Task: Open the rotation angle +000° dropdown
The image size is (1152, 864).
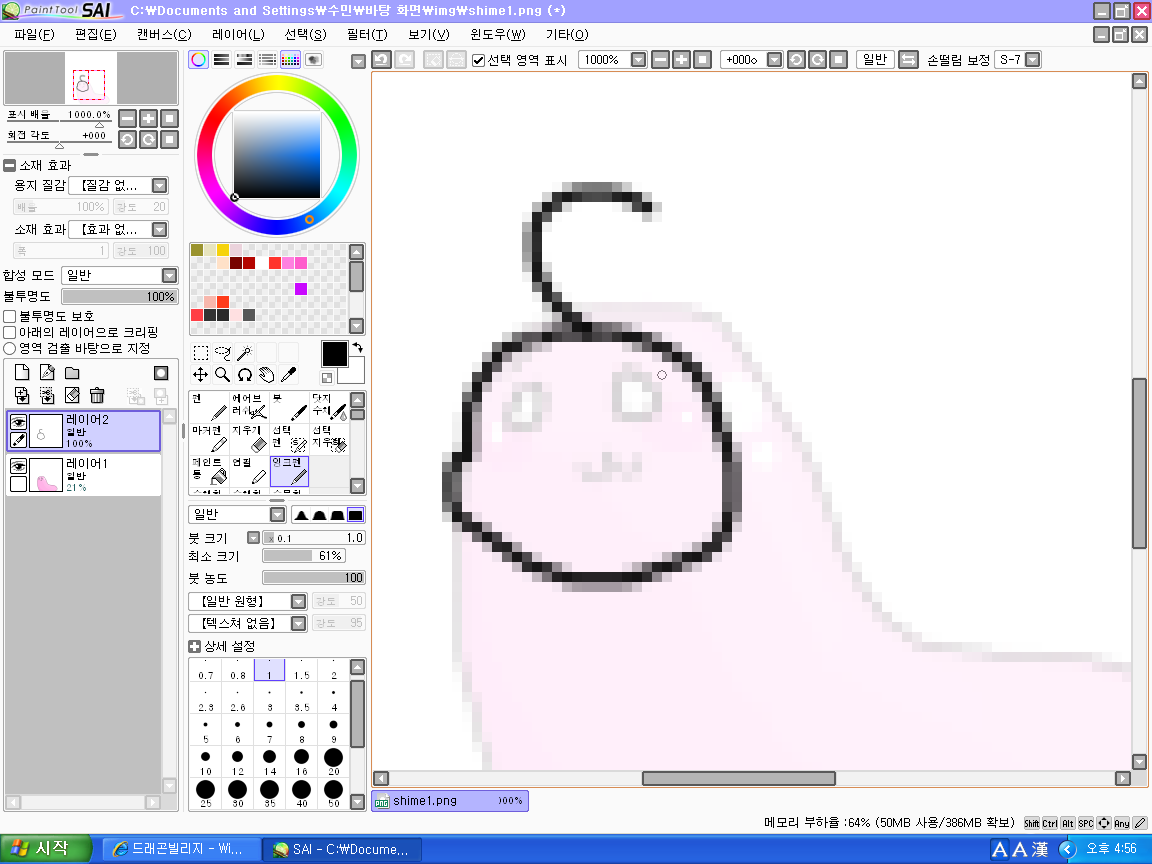Action: tap(774, 60)
